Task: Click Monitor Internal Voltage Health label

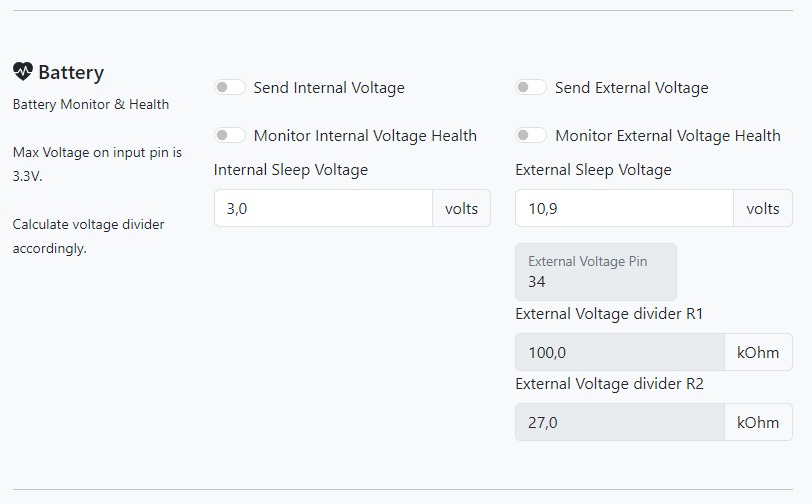Action: 365,136
